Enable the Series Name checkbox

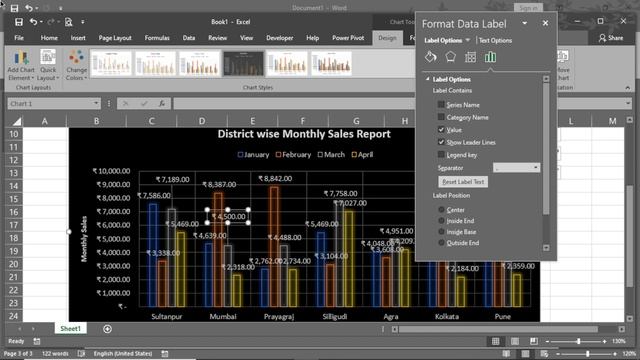point(441,104)
